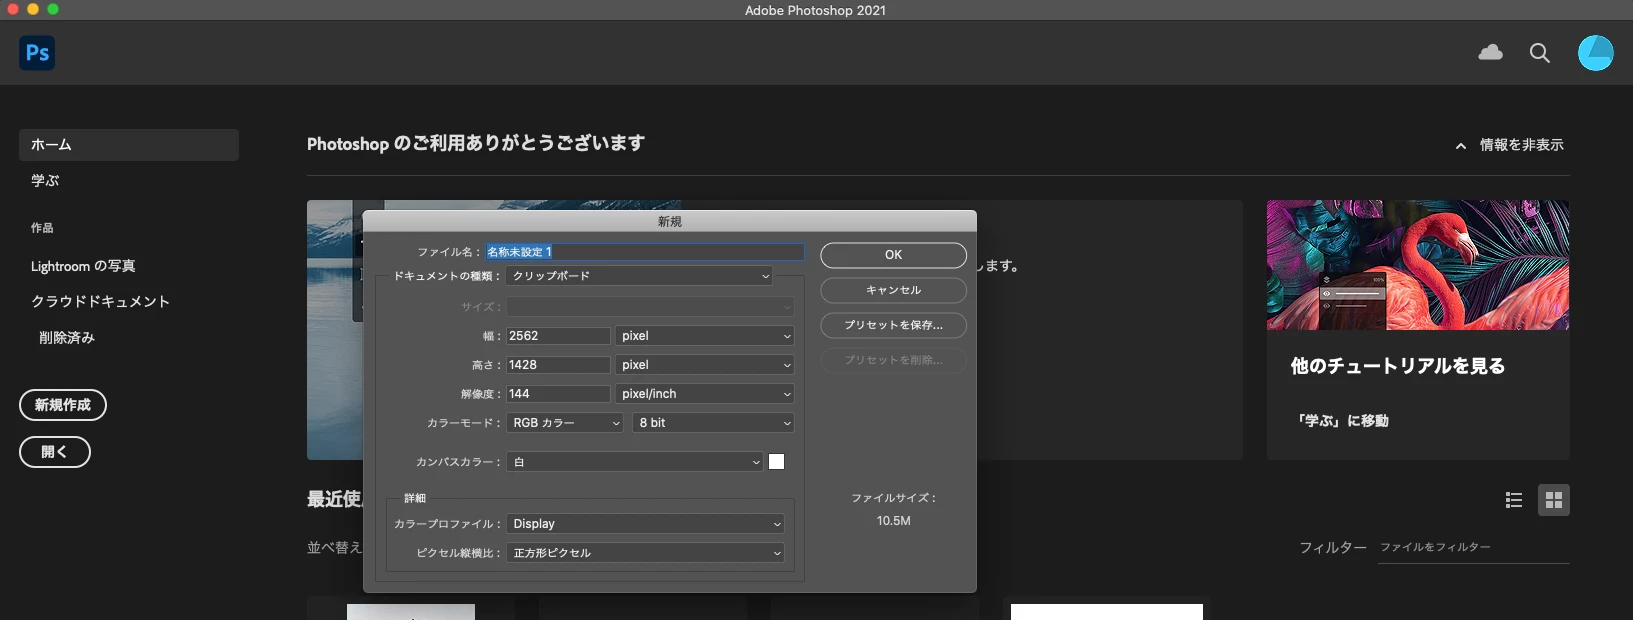Open クラウドドキュメント in sidebar
Image resolution: width=1633 pixels, height=620 pixels.
point(100,301)
